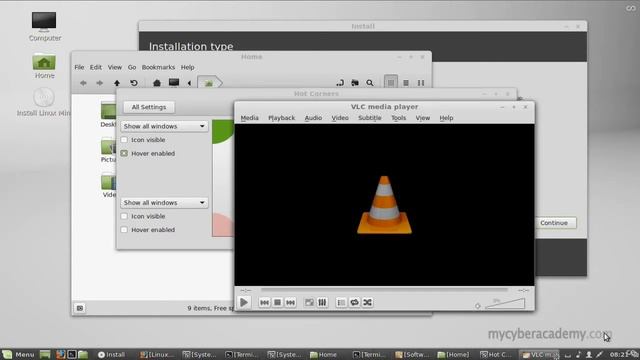This screenshot has width=640, height=360.
Task: Click path bar left arrow
Action: (x=189, y=83)
